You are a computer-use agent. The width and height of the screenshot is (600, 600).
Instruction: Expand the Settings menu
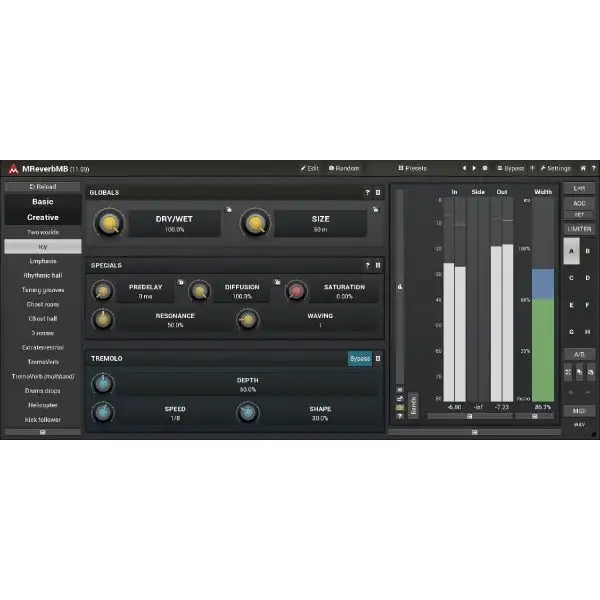(x=555, y=168)
